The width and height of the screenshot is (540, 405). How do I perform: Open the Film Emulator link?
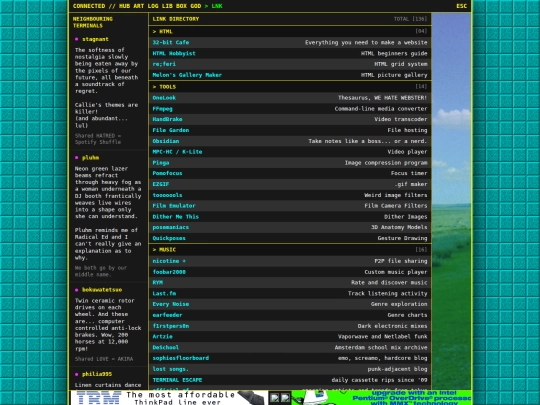coord(174,206)
